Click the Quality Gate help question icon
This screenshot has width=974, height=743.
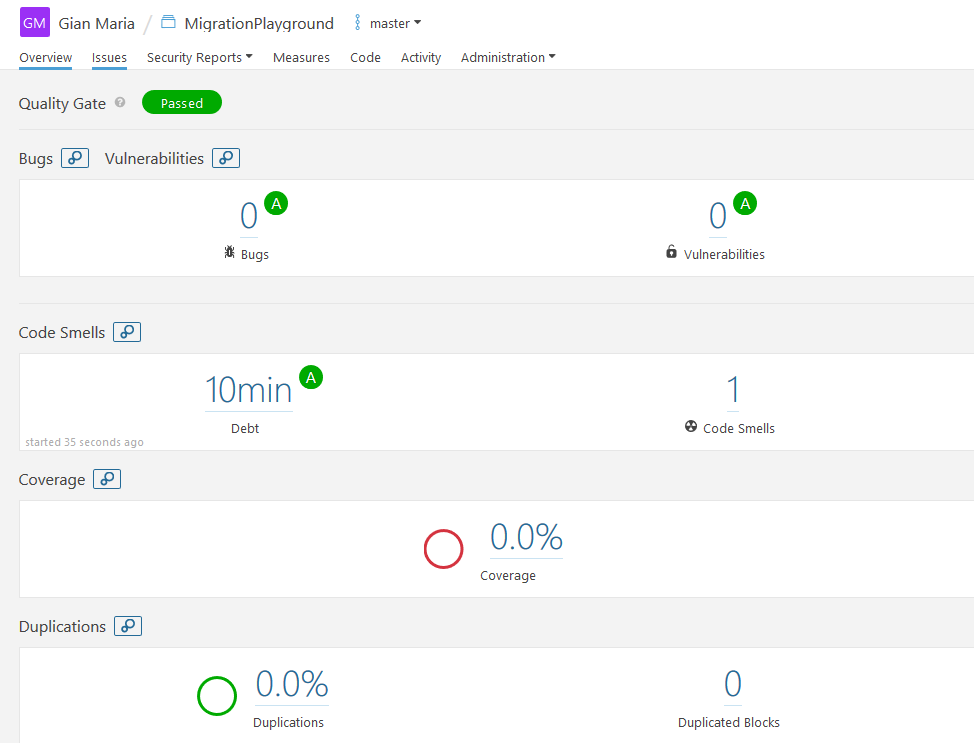(120, 102)
